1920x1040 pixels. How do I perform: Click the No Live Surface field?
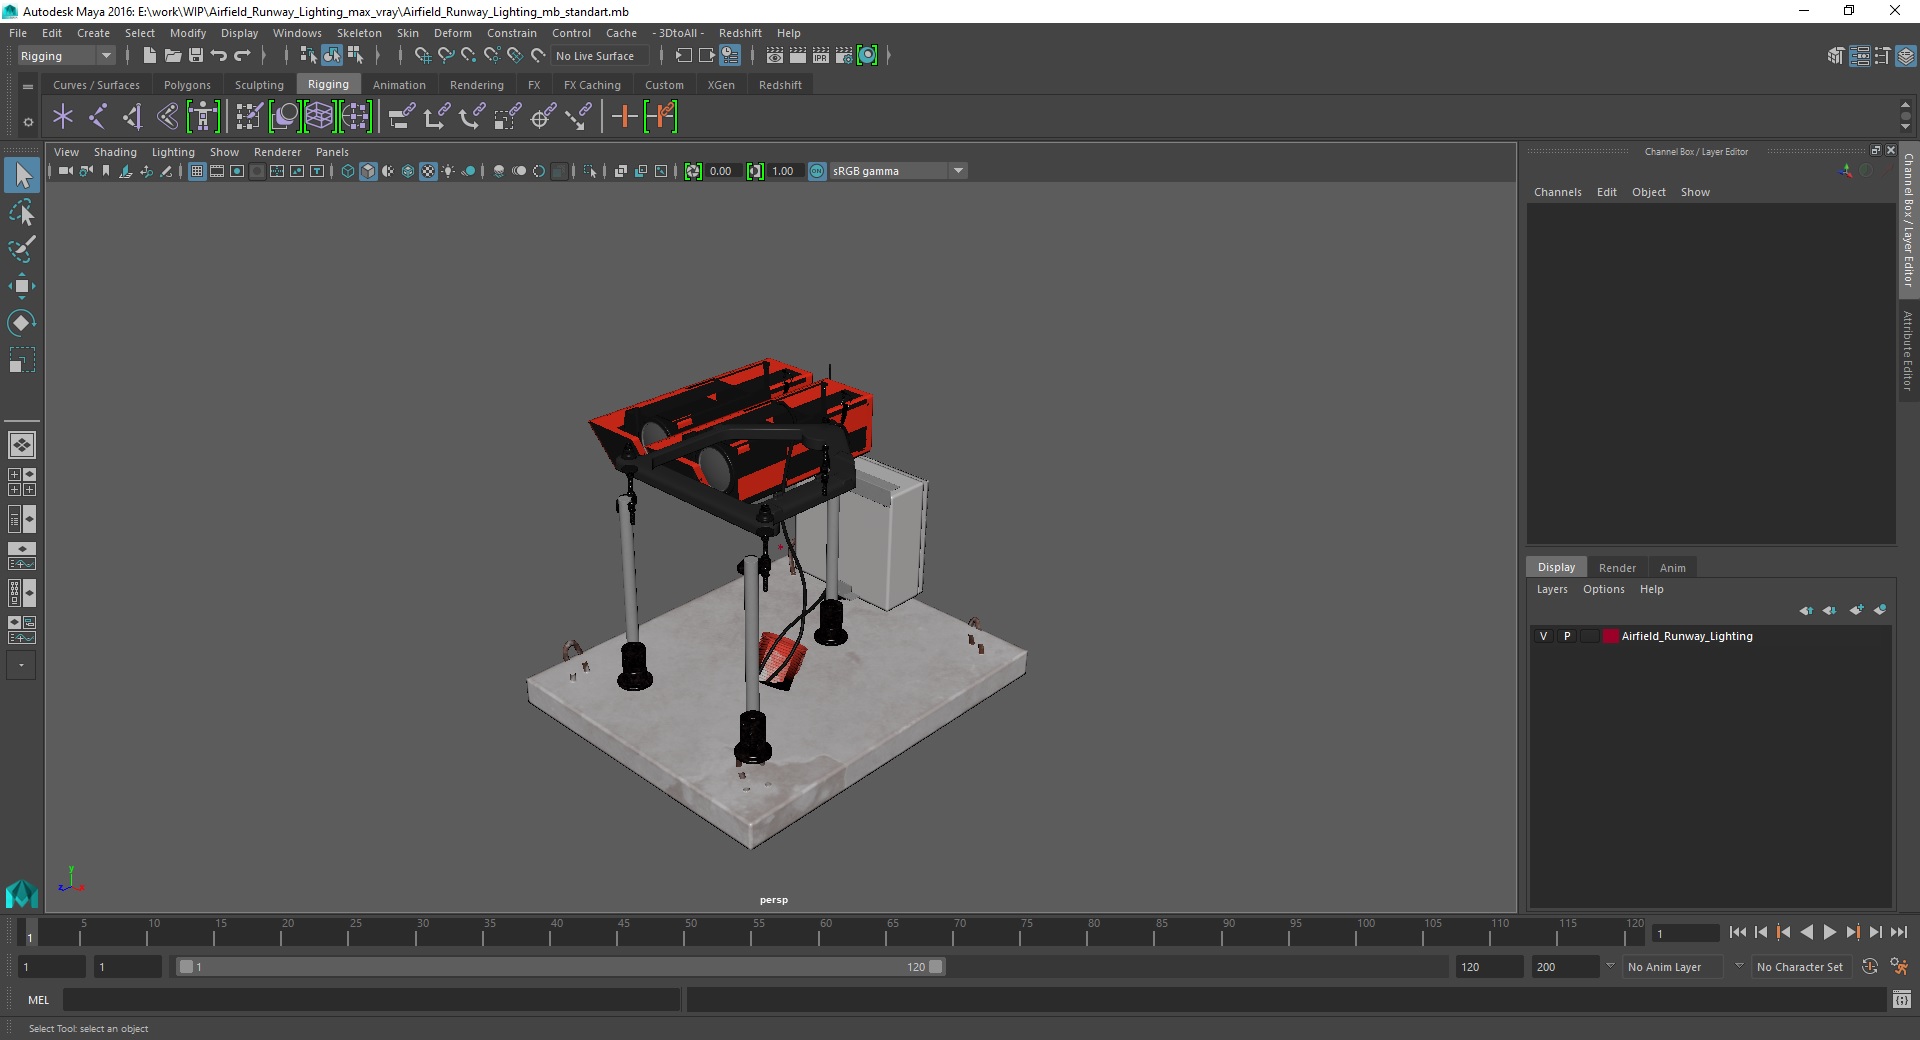599,56
